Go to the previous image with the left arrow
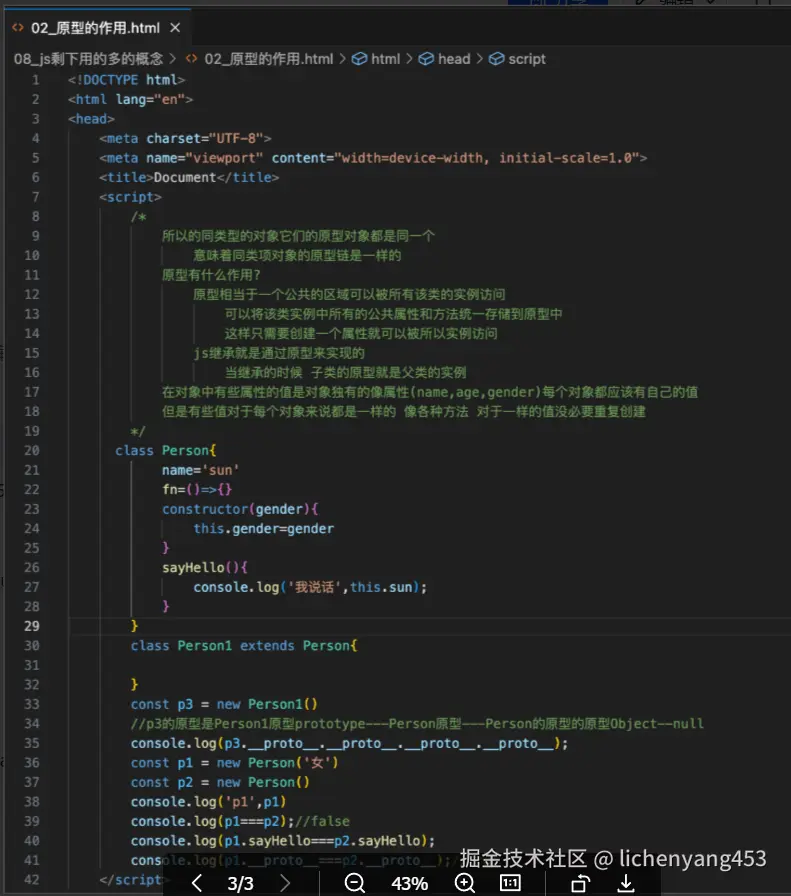The image size is (791, 896). tap(197, 883)
